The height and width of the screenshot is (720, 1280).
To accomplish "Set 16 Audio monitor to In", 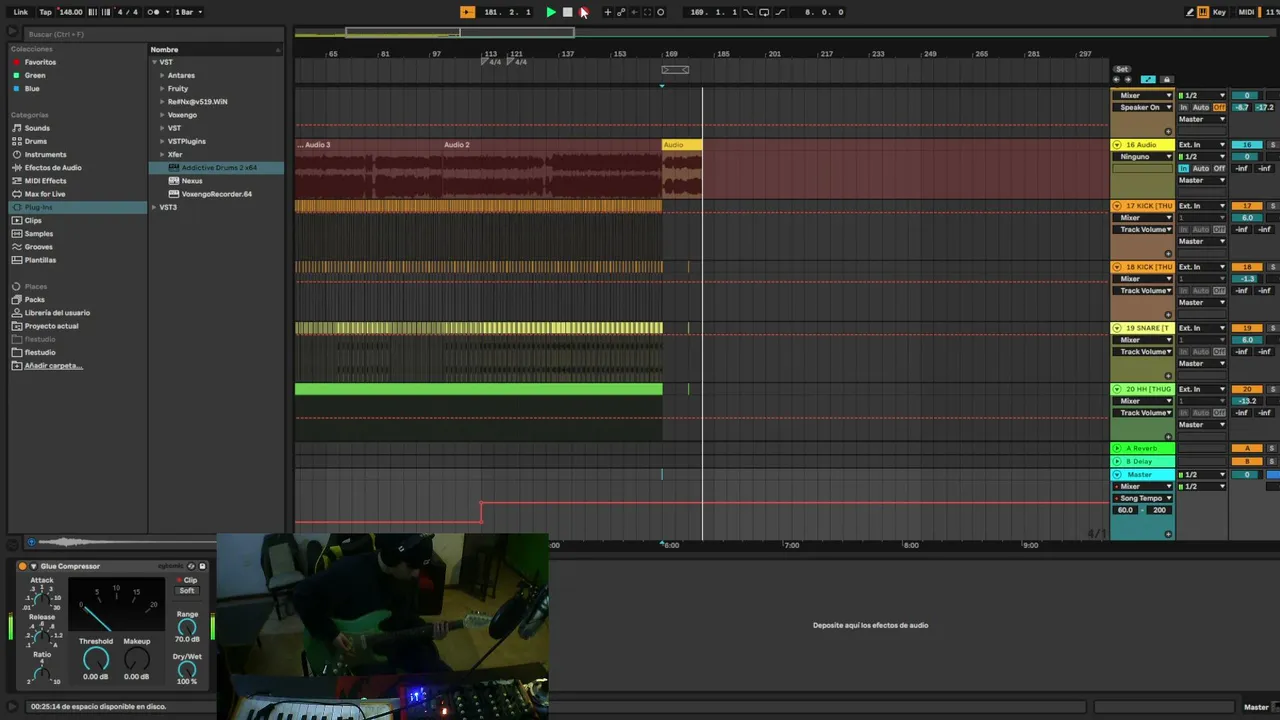I will pos(1184,168).
